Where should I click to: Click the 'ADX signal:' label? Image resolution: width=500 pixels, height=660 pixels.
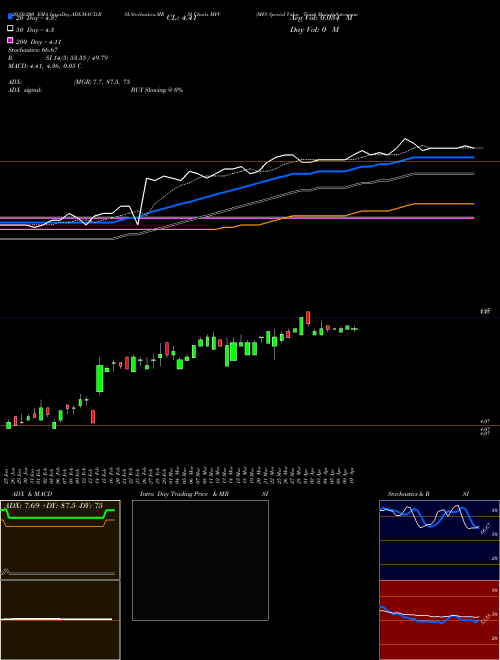point(25,90)
